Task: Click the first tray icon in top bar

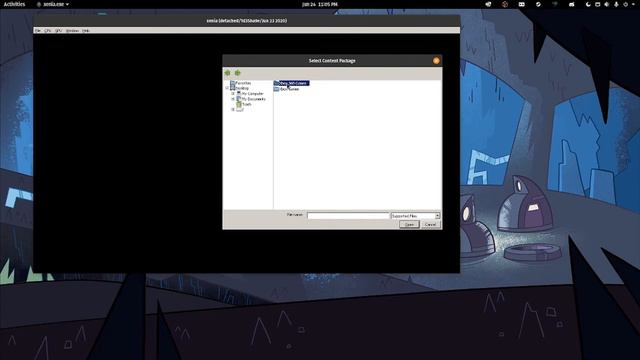Action: pos(488,4)
